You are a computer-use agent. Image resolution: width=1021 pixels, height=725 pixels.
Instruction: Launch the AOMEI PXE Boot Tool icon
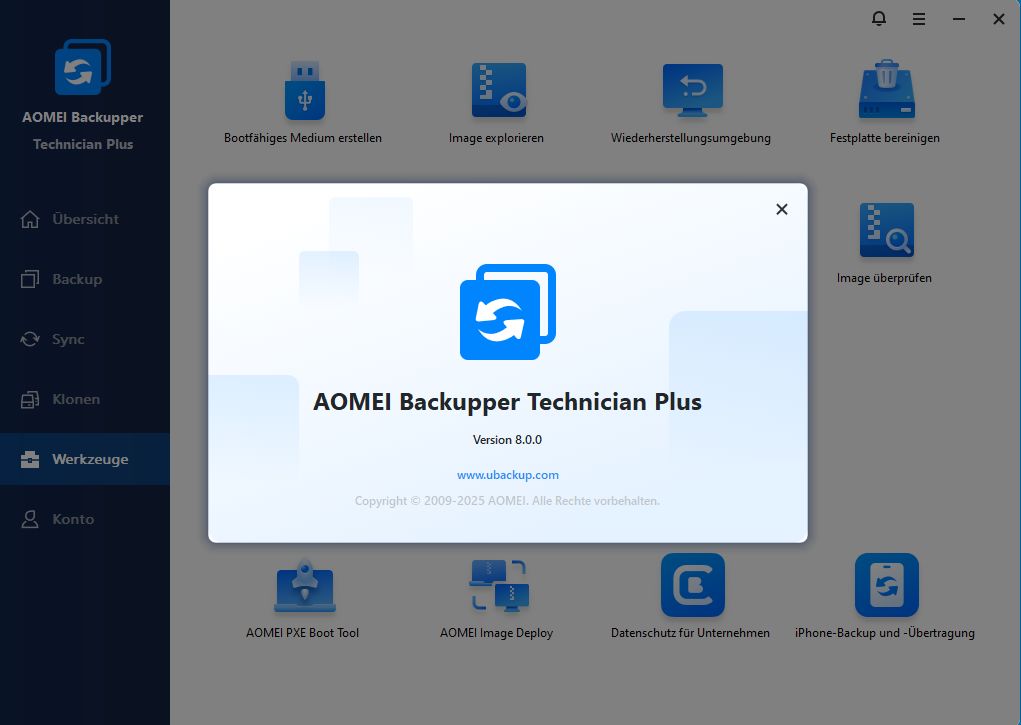[x=305, y=585]
